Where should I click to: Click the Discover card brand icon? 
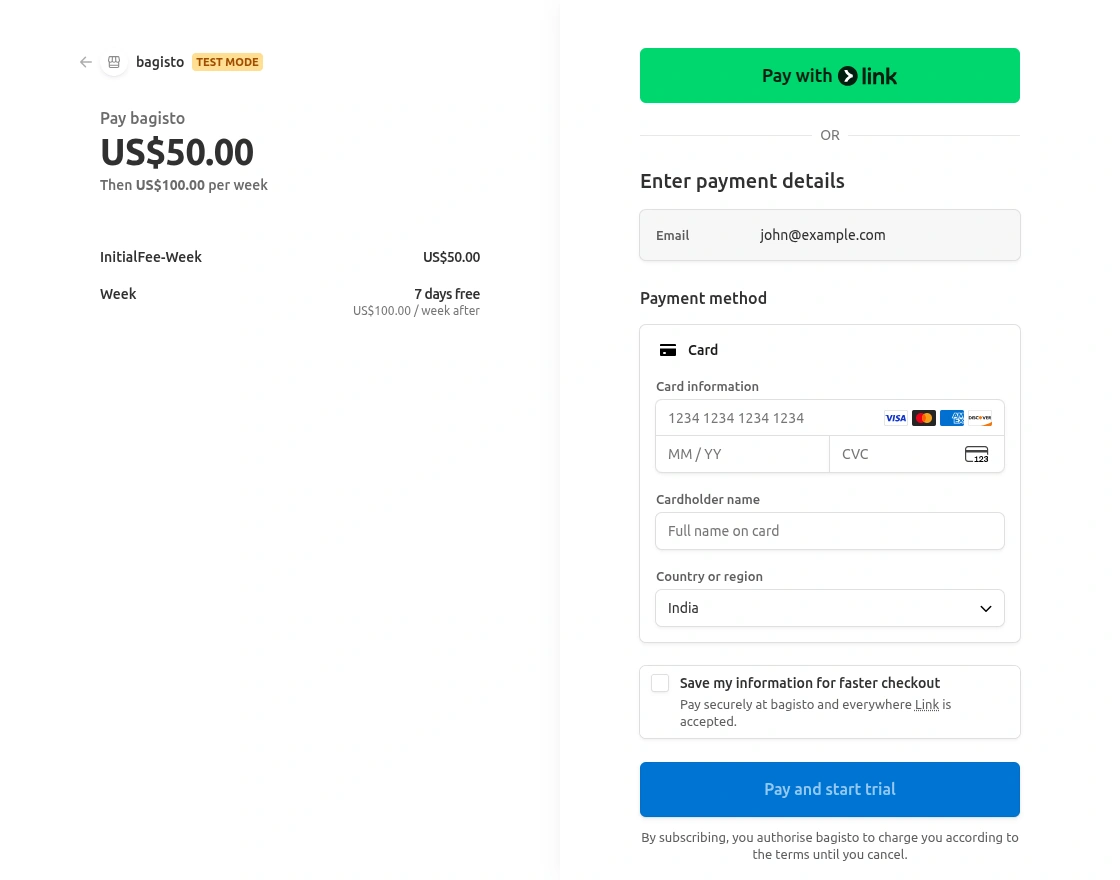pyautogui.click(x=979, y=418)
